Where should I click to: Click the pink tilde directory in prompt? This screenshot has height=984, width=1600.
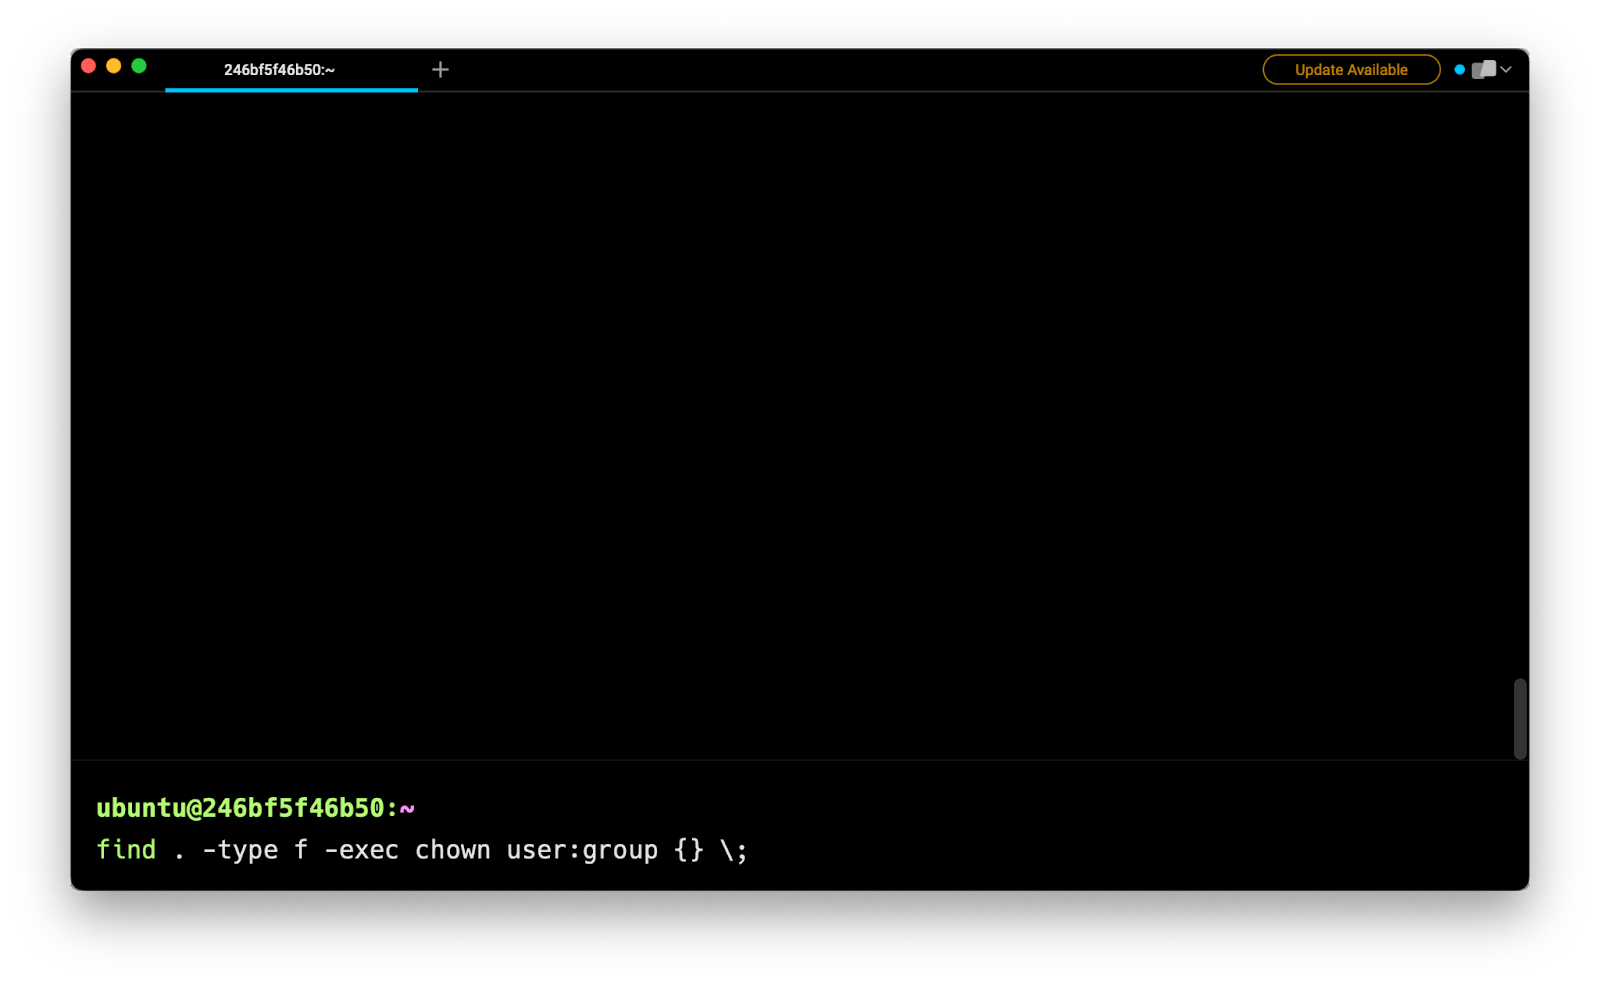pos(407,808)
